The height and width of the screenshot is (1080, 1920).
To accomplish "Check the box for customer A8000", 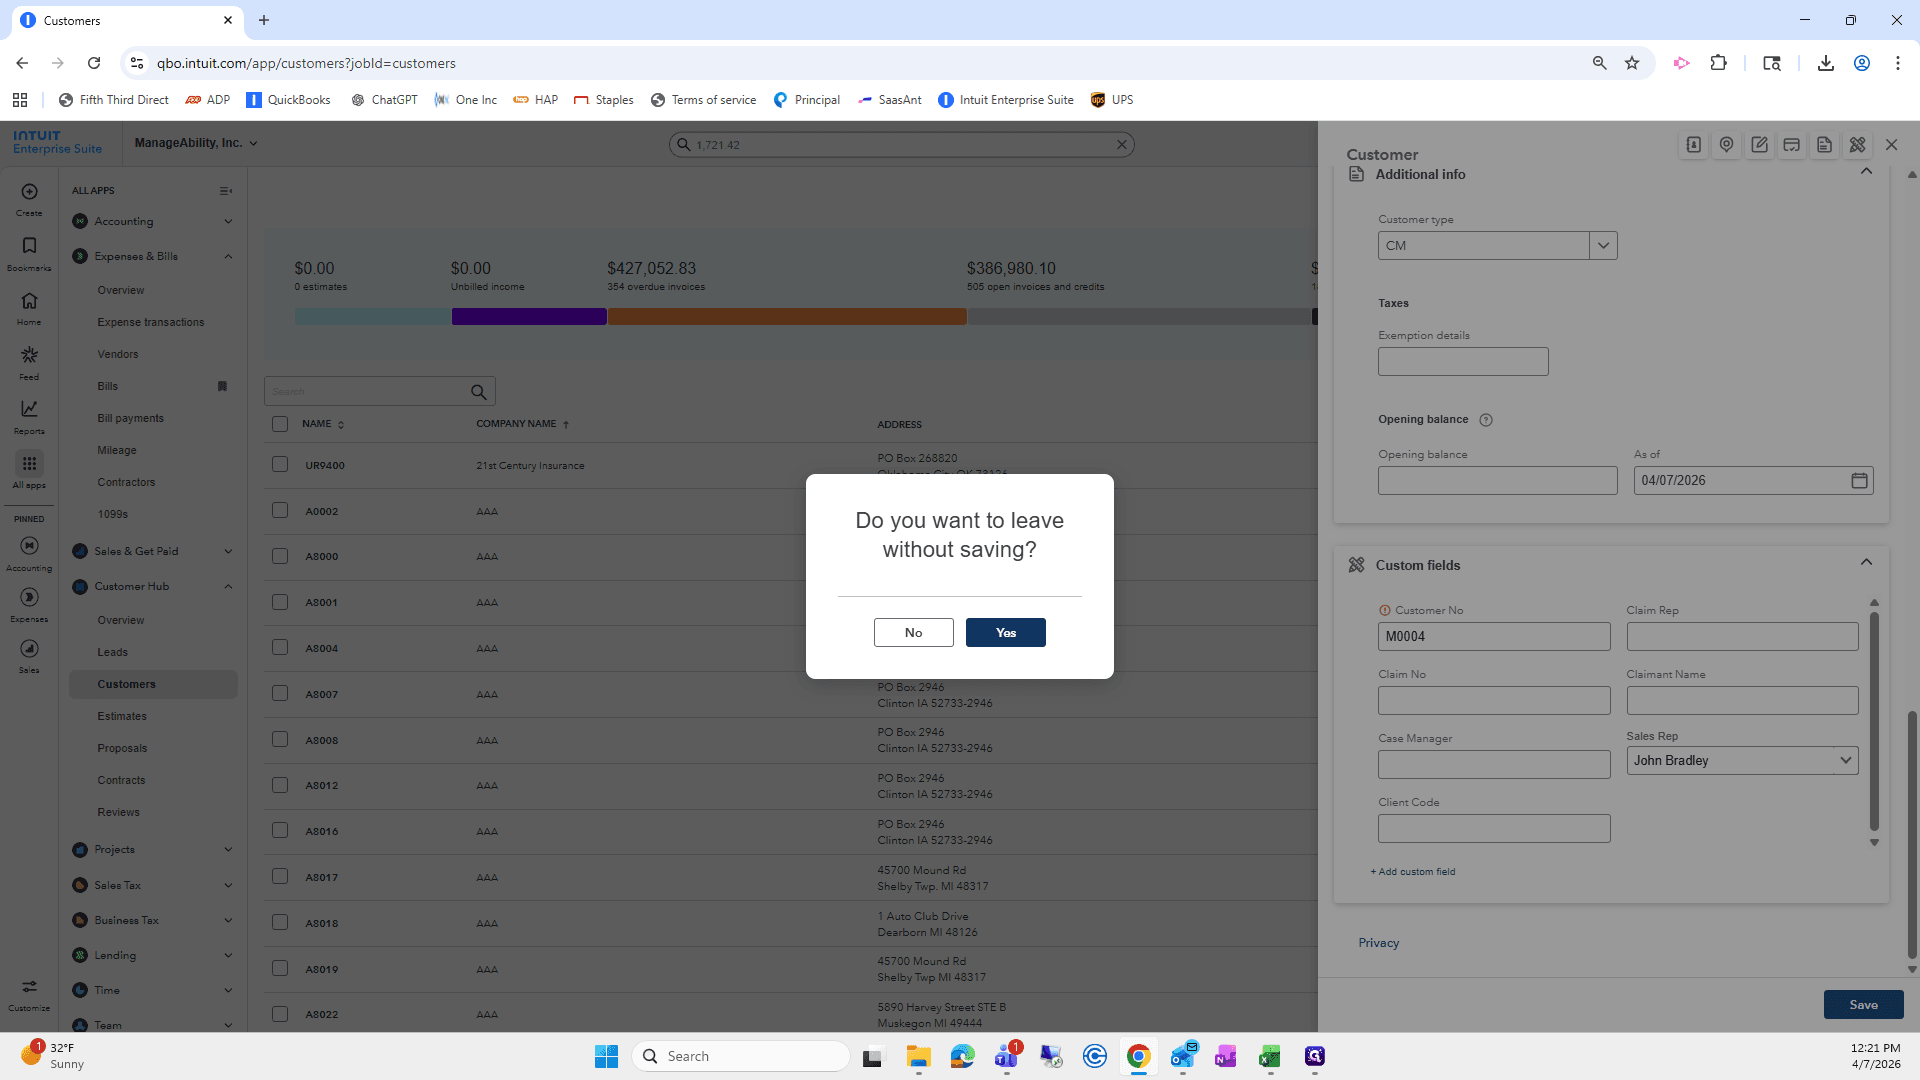I will click(x=280, y=556).
